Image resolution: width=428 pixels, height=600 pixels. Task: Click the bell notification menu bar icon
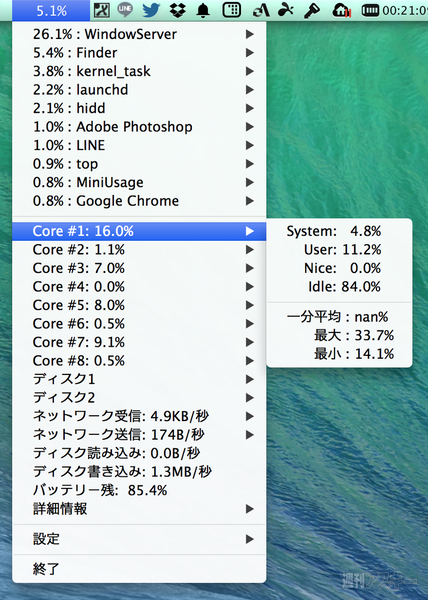[x=203, y=11]
